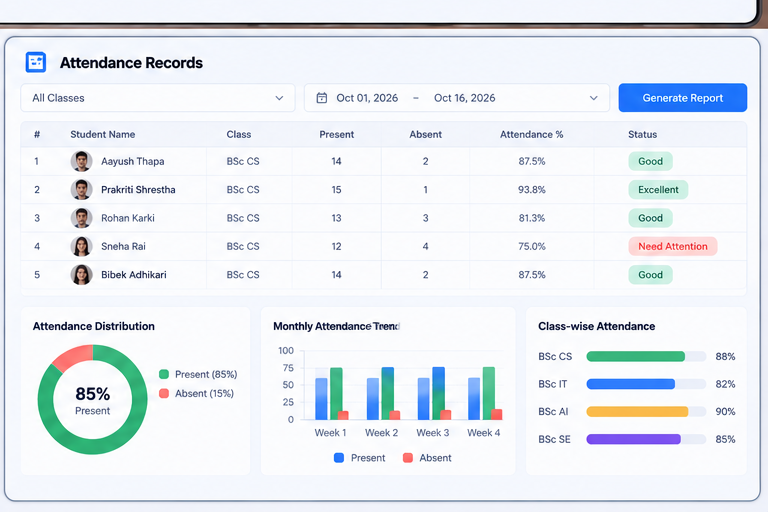Click the calendar icon in the date range field
768x512 pixels.
[322, 98]
